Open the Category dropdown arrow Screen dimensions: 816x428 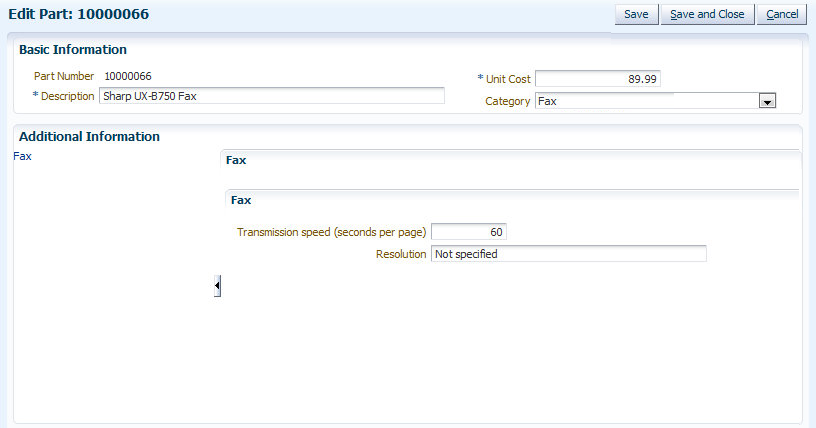click(767, 101)
